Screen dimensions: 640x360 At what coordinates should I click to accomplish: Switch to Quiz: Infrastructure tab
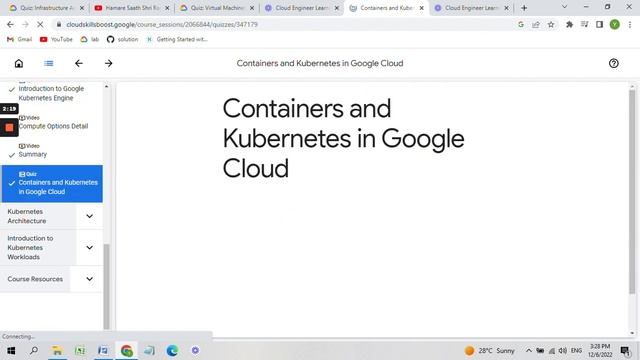46,8
